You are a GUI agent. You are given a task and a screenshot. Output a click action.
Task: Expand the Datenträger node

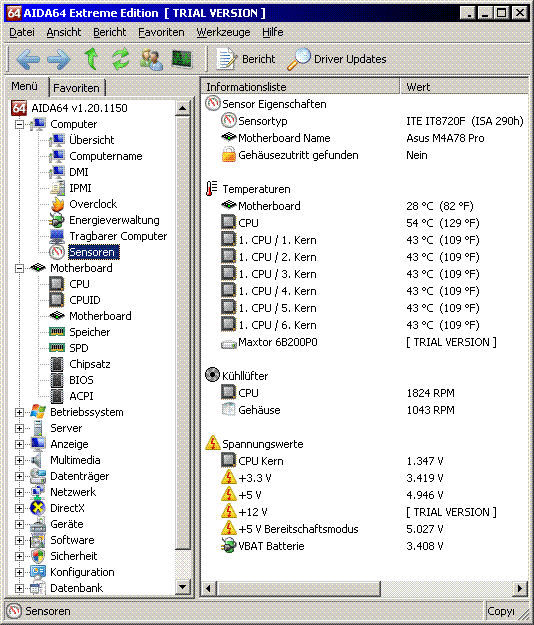(19, 476)
